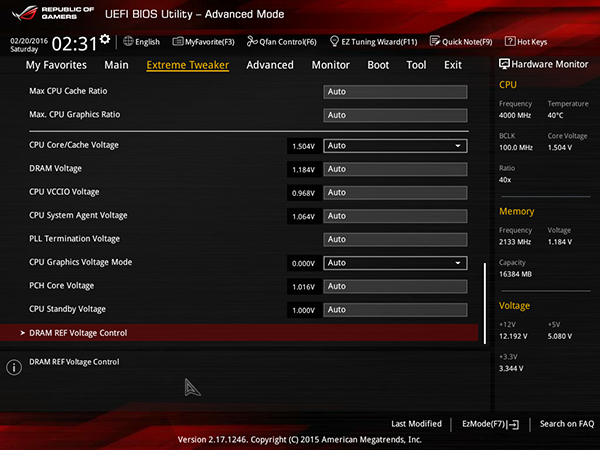Open the Tool tab
Image resolution: width=600 pixels, height=450 pixels.
coord(416,65)
